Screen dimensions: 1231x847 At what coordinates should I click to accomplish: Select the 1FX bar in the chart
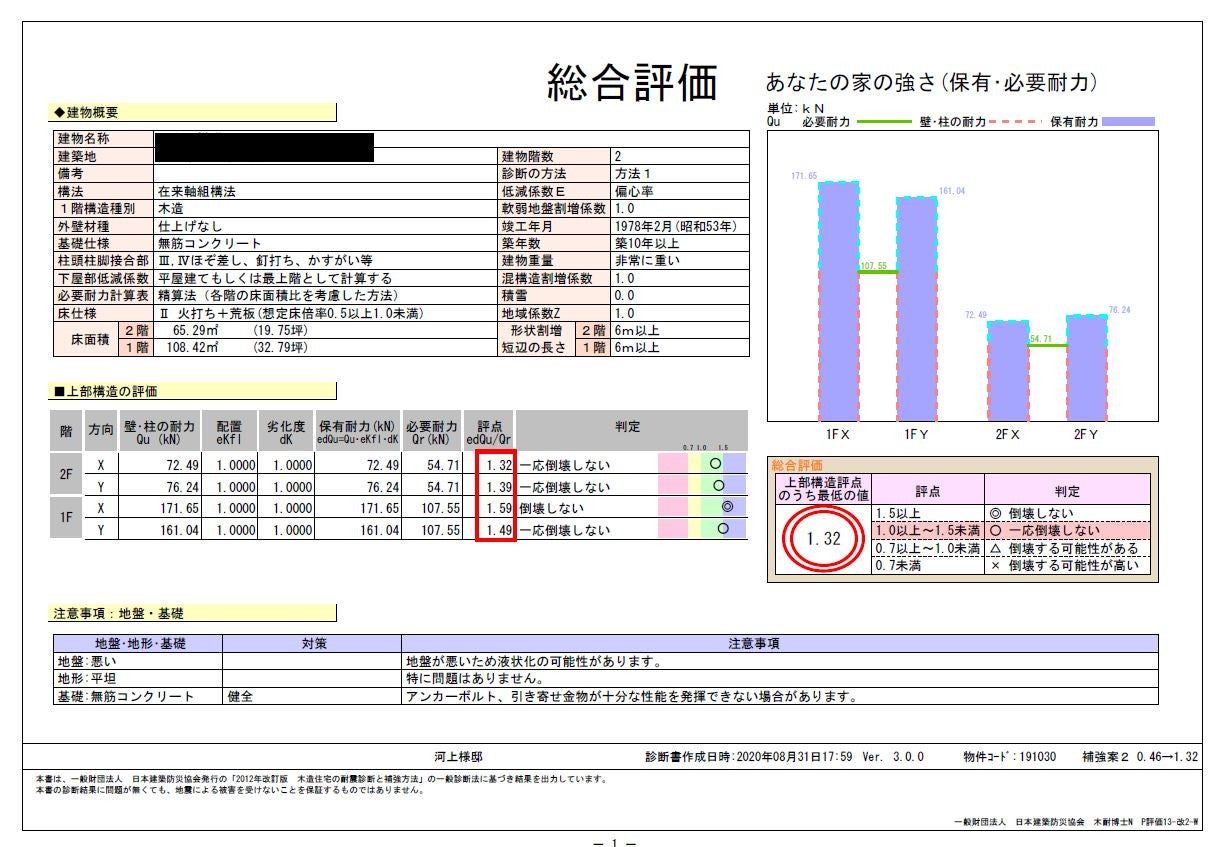coord(838,300)
